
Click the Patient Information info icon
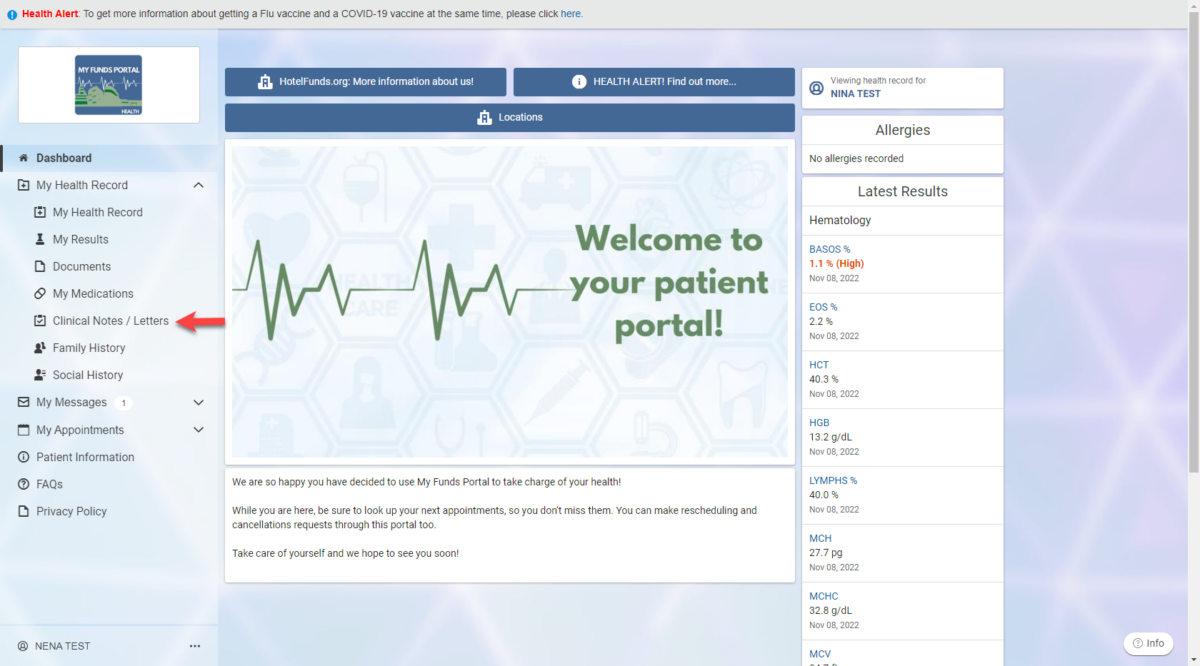point(24,457)
